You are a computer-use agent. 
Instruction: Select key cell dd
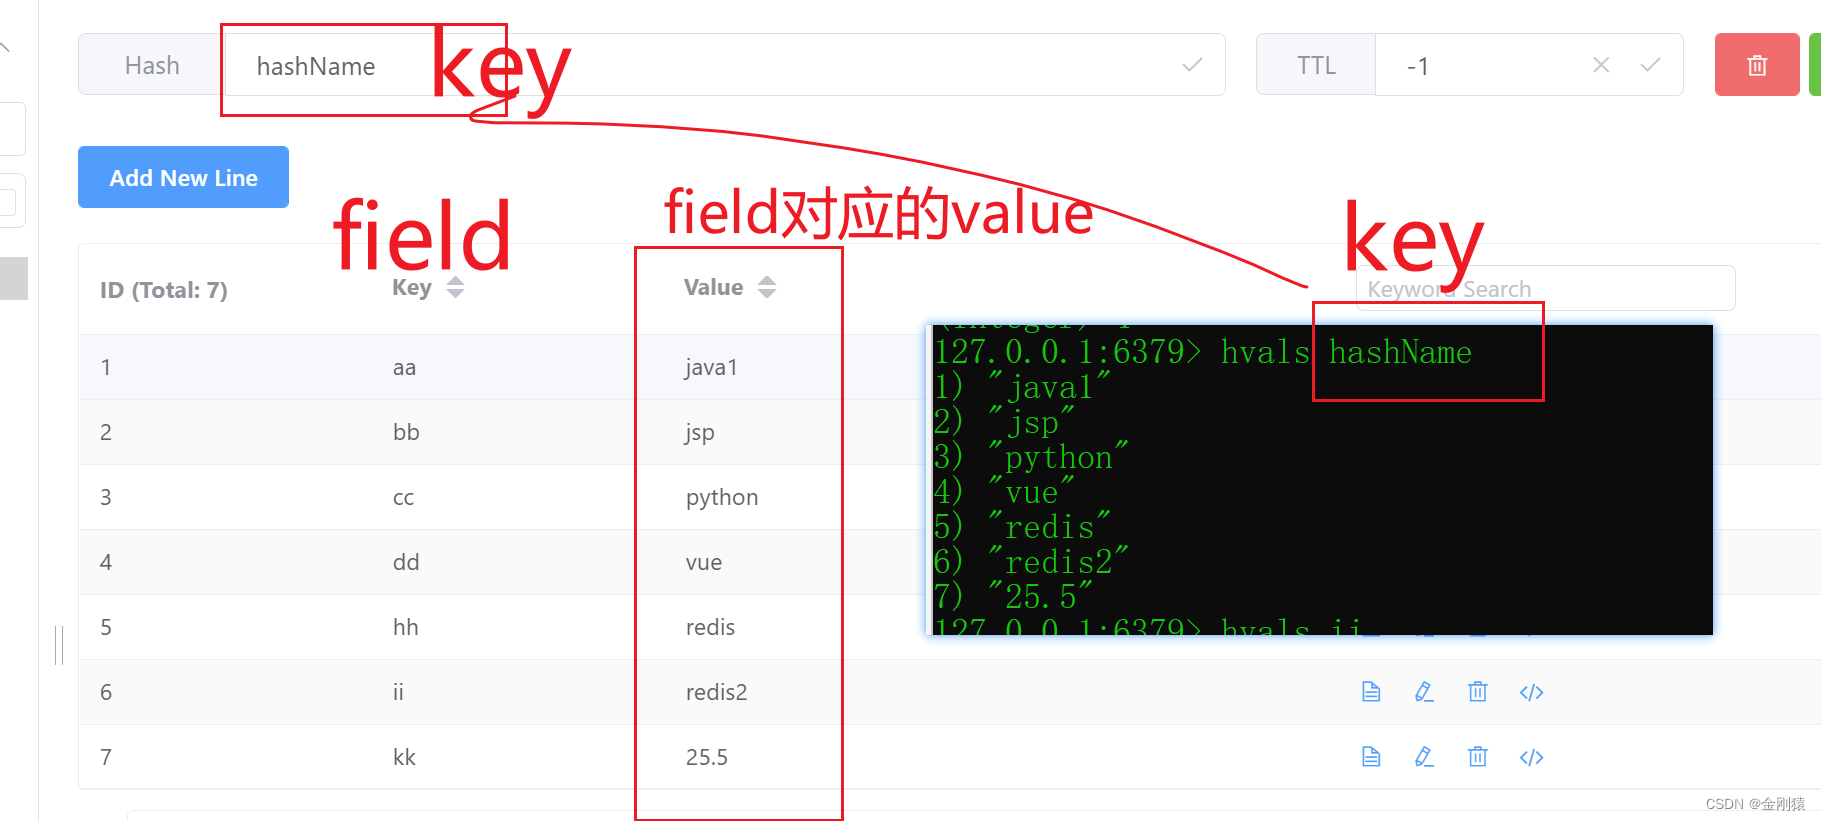click(x=406, y=562)
